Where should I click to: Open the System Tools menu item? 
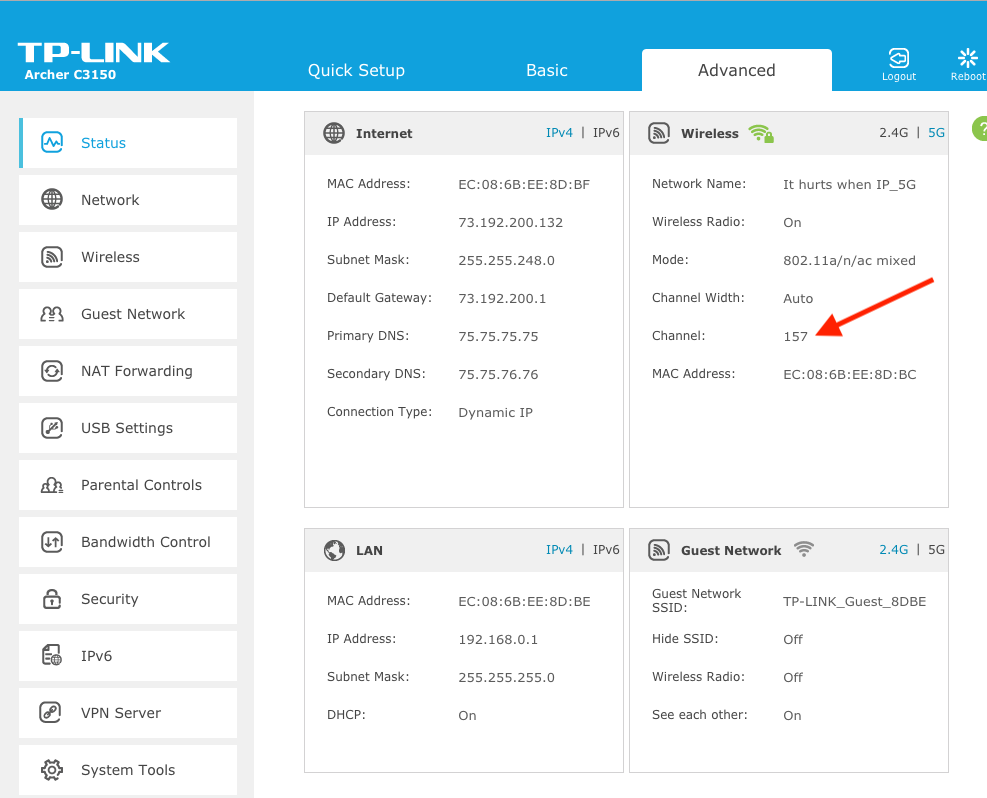tap(128, 770)
